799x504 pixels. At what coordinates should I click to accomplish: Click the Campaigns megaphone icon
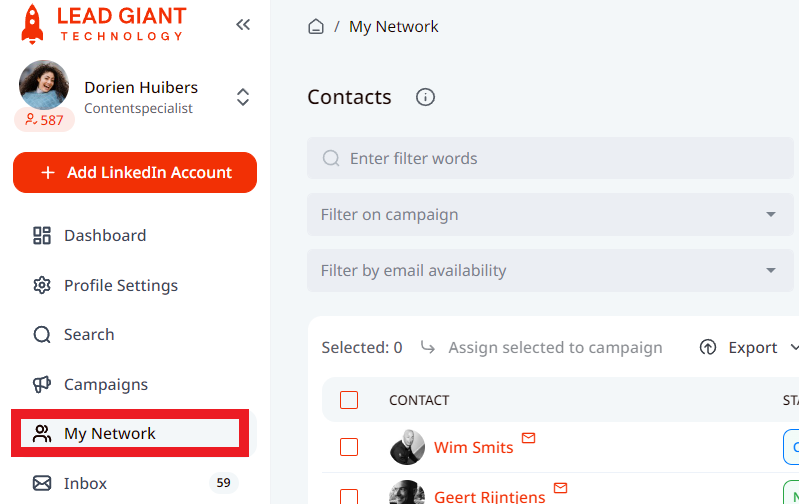(x=42, y=384)
